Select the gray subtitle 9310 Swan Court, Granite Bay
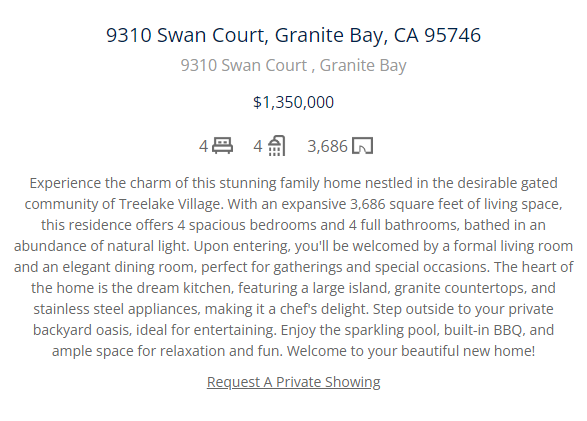The height and width of the screenshot is (421, 587). 294,65
